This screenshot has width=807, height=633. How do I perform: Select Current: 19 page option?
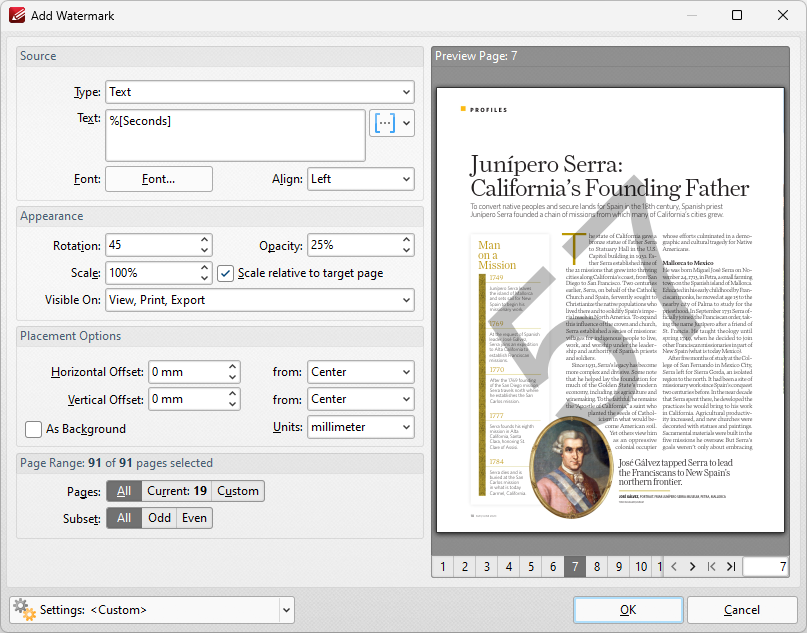tap(177, 491)
